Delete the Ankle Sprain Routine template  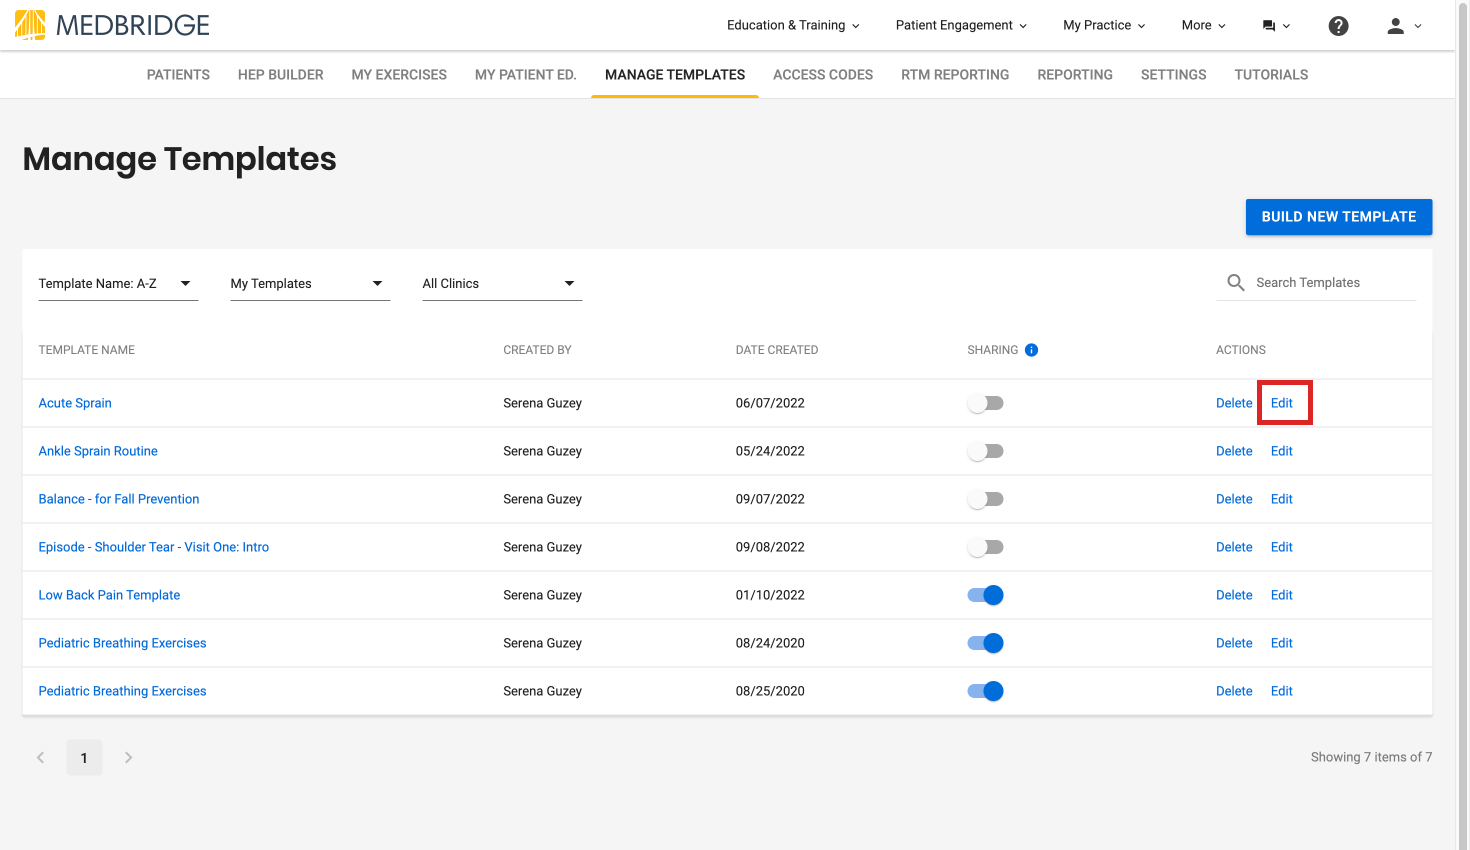pos(1234,451)
